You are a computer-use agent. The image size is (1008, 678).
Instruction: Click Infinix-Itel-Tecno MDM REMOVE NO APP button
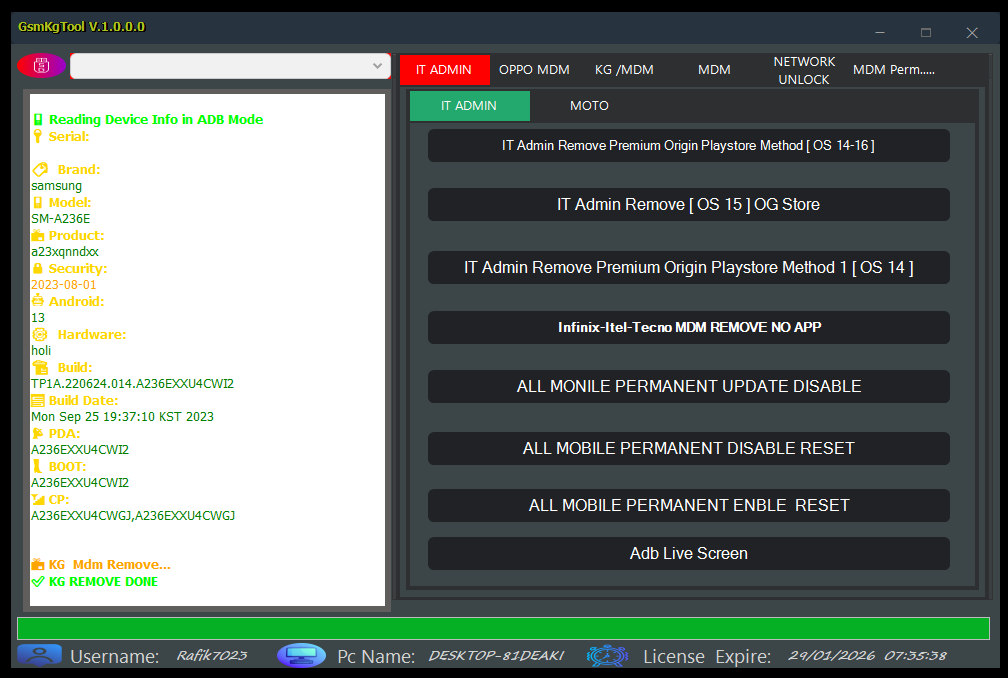pyautogui.click(x=689, y=327)
